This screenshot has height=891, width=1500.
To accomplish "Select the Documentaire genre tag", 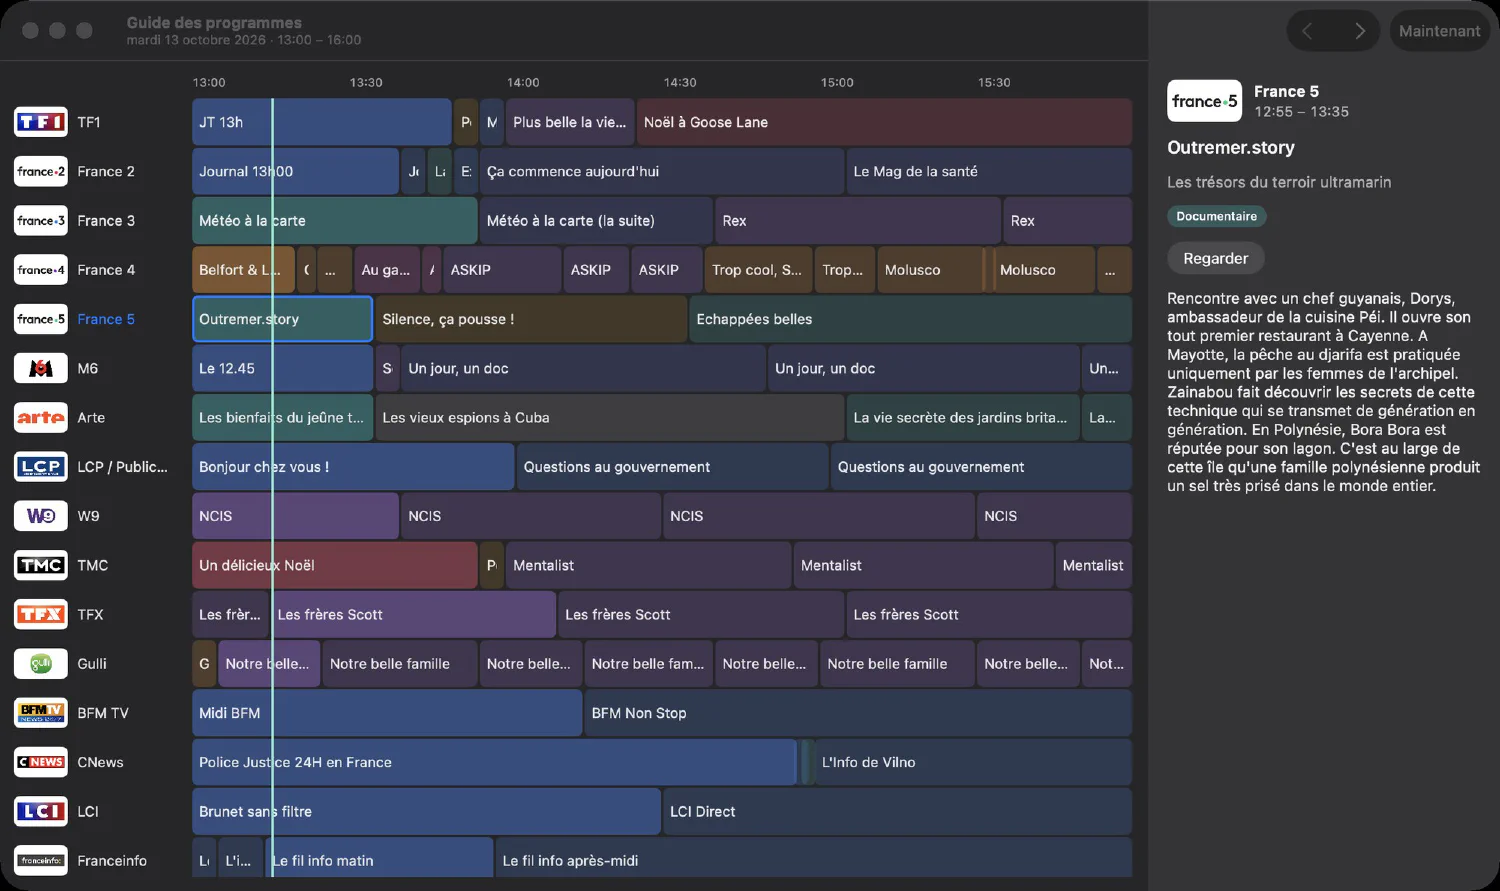I will (x=1217, y=216).
